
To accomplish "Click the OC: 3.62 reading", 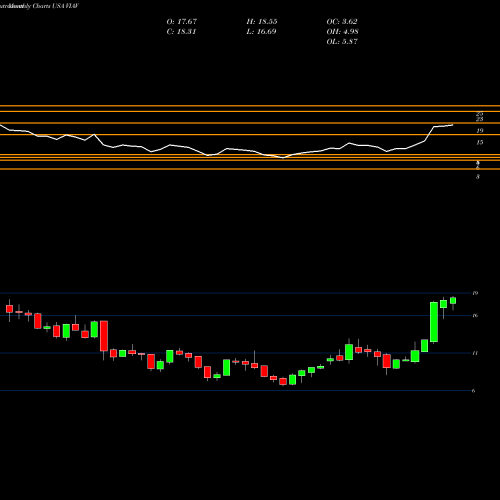I will (x=342, y=22).
